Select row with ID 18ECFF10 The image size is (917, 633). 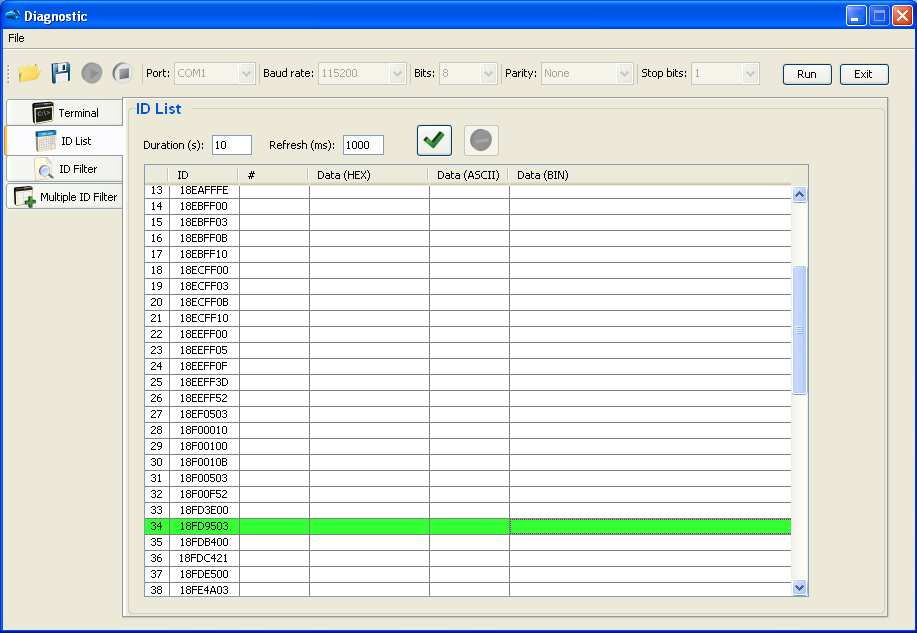point(468,318)
